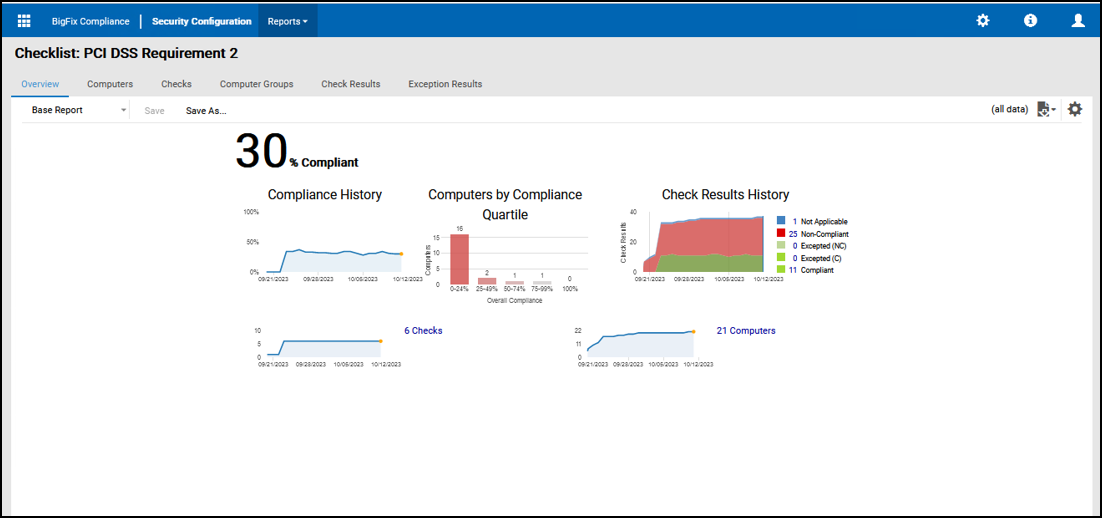This screenshot has height=518, width=1102.
Task: Switch to the Checks tab
Action: pyautogui.click(x=176, y=84)
